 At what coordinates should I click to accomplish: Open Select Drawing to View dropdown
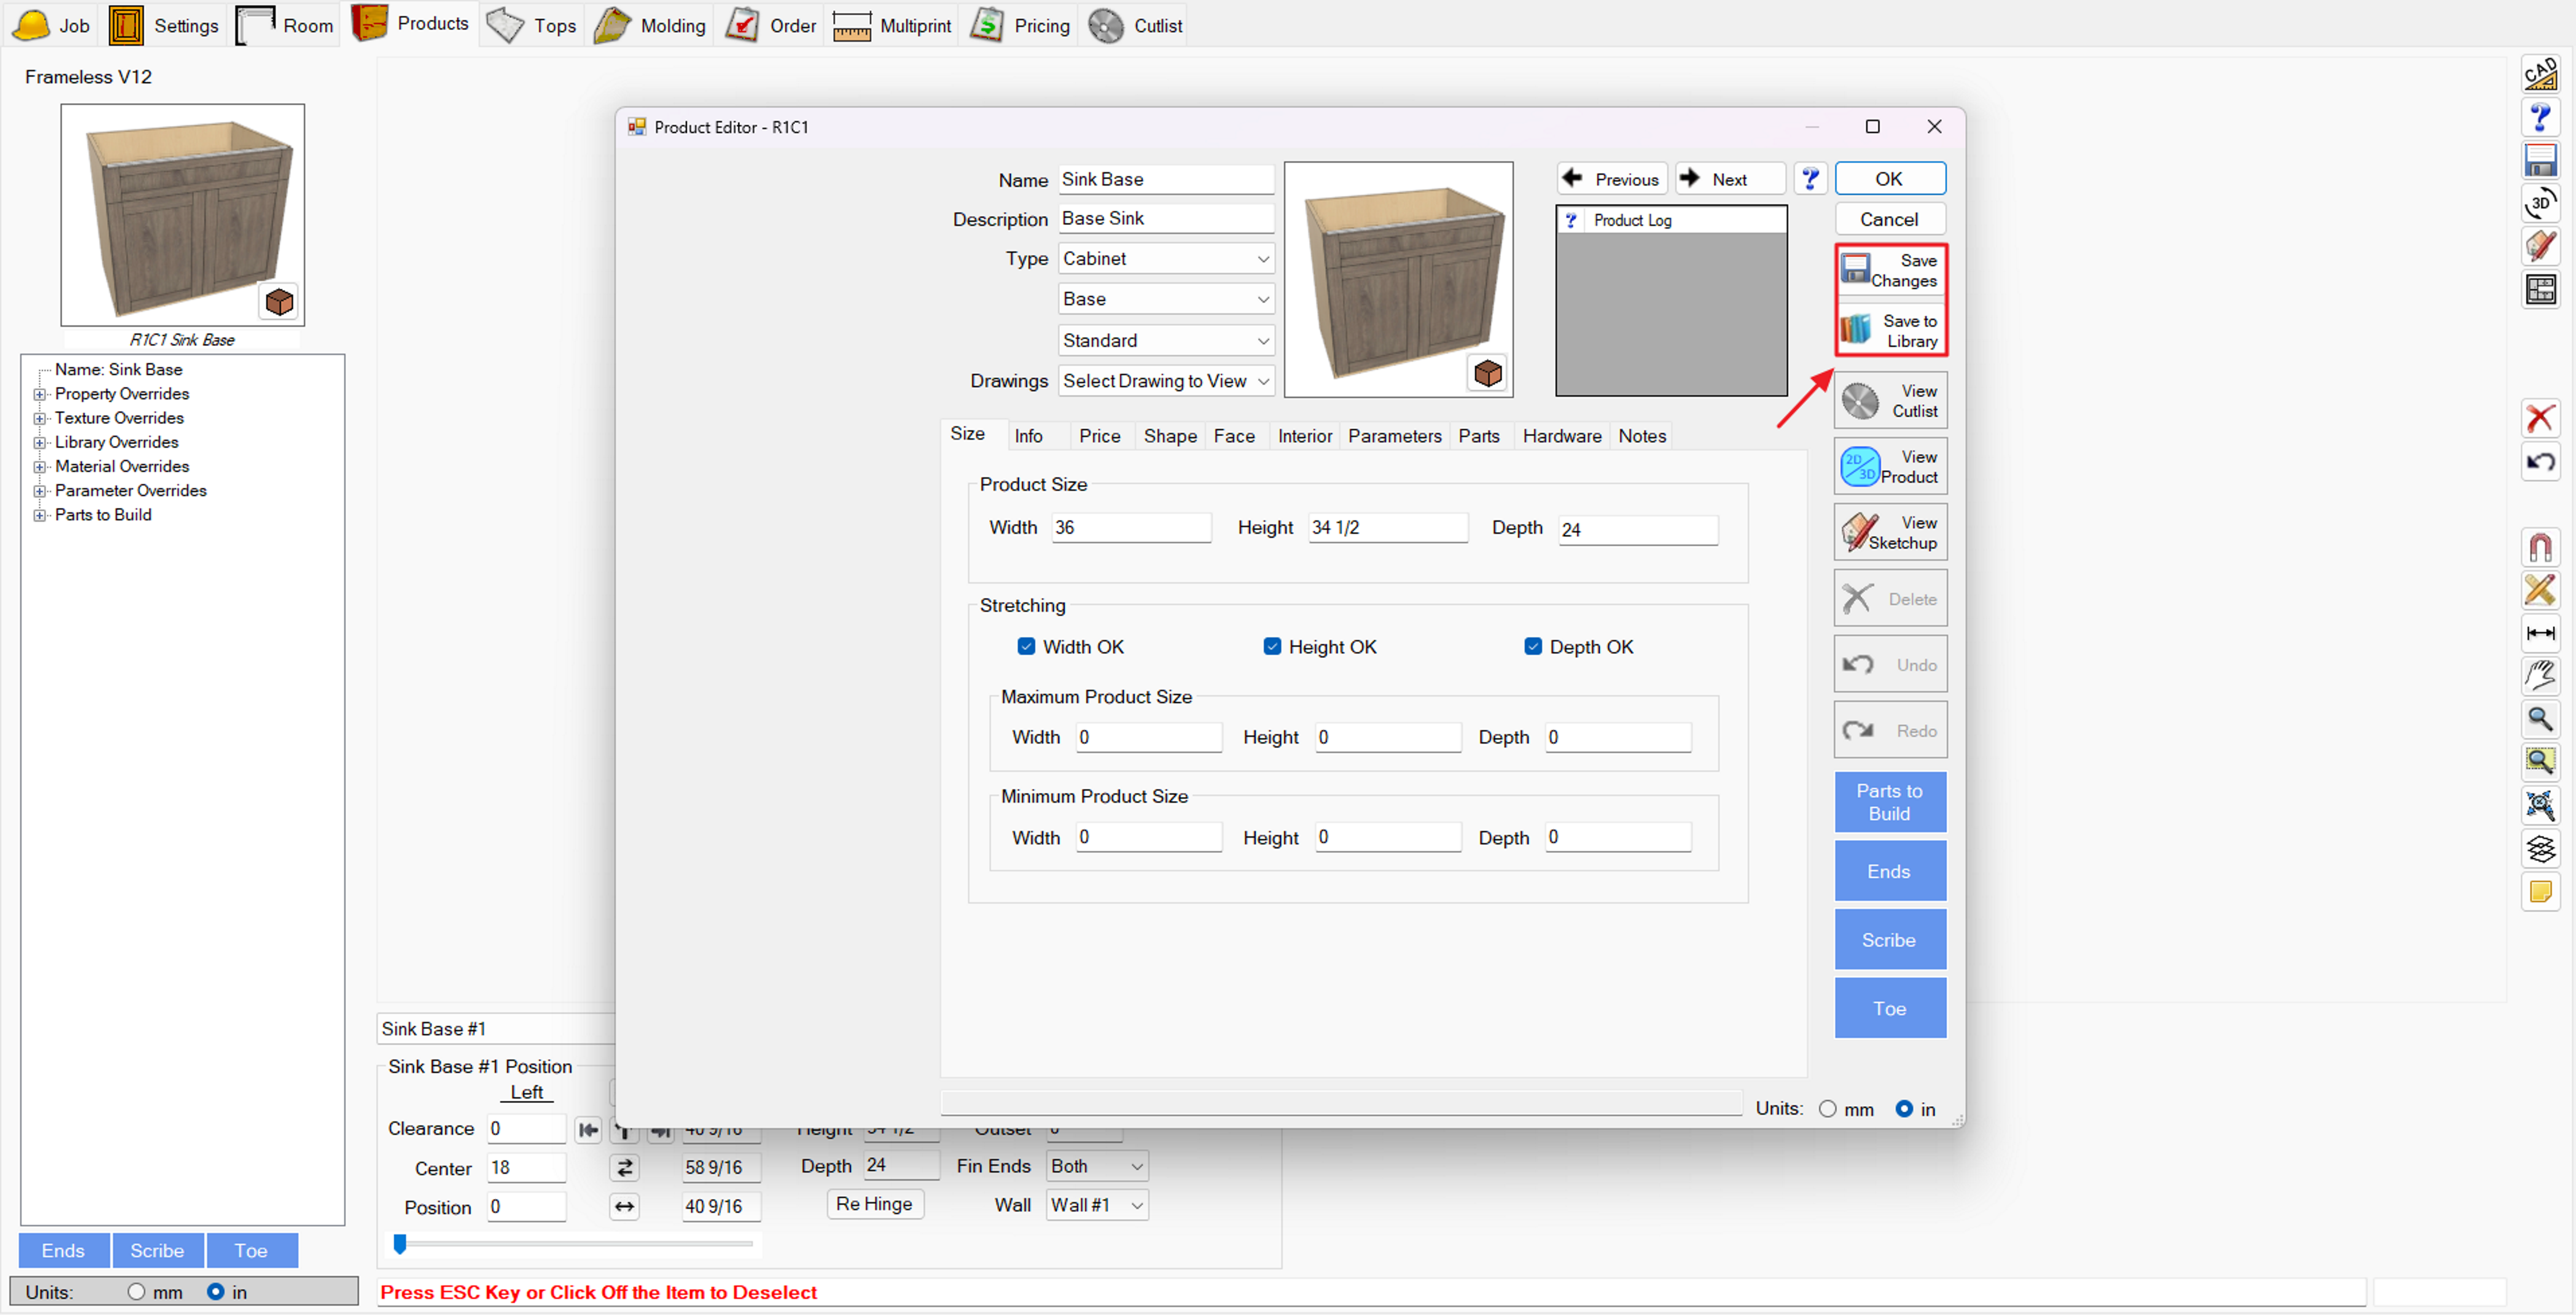1165,381
